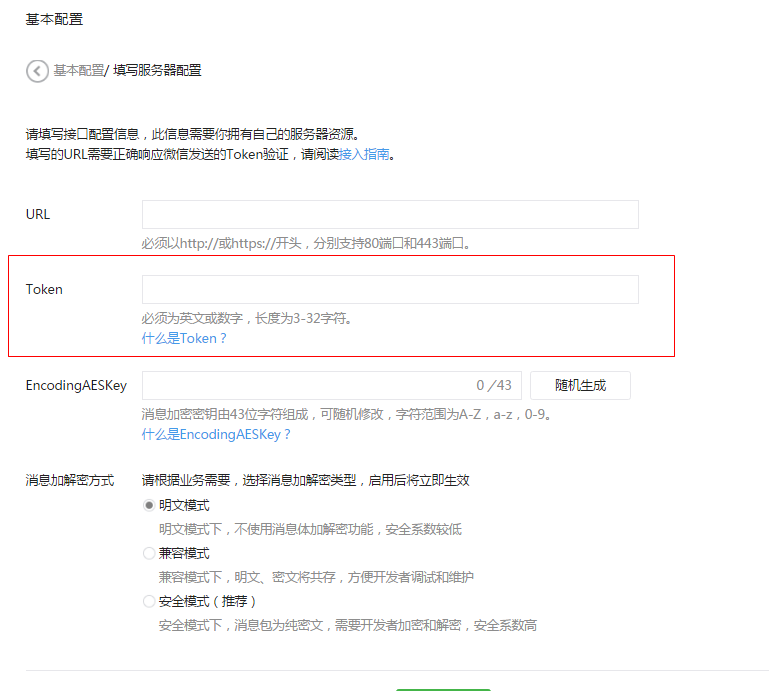This screenshot has height=691, width=769.
Task: Focus the EncodingAESKey input field
Action: click(332, 385)
